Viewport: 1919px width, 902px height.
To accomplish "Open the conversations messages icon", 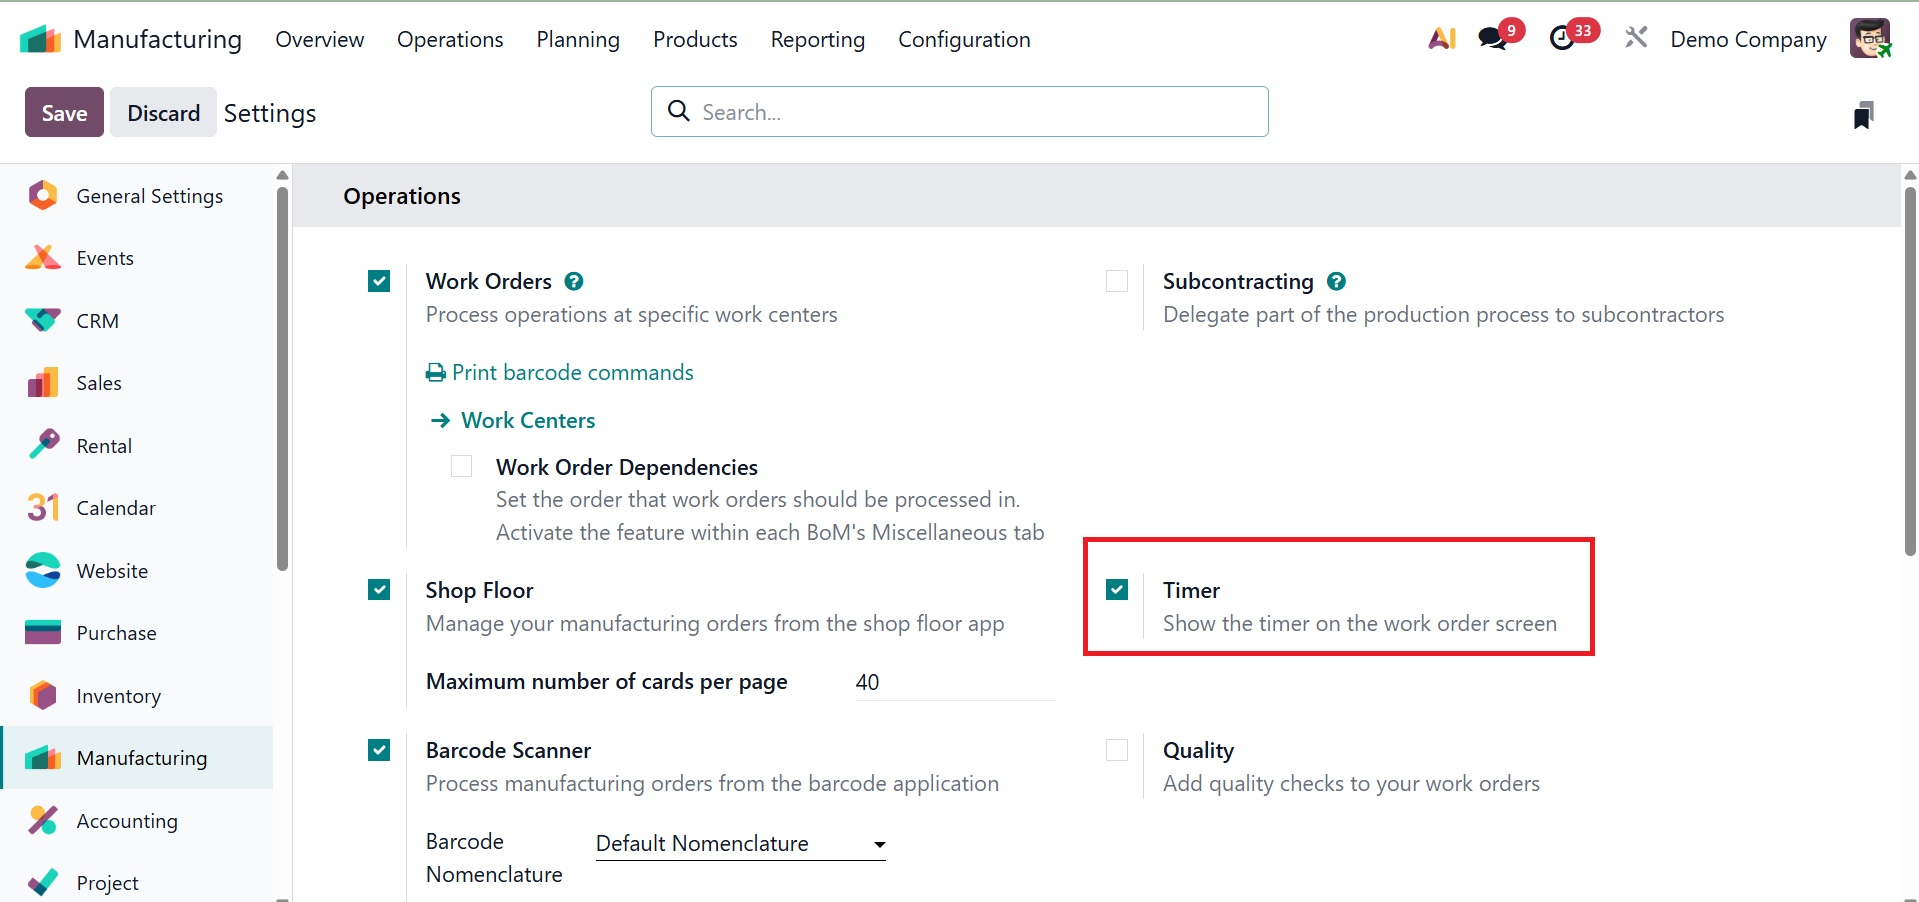I will [1493, 39].
